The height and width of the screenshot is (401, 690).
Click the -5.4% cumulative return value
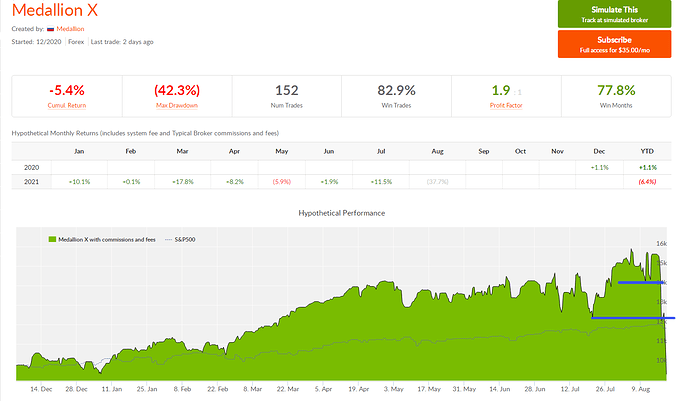pos(67,90)
